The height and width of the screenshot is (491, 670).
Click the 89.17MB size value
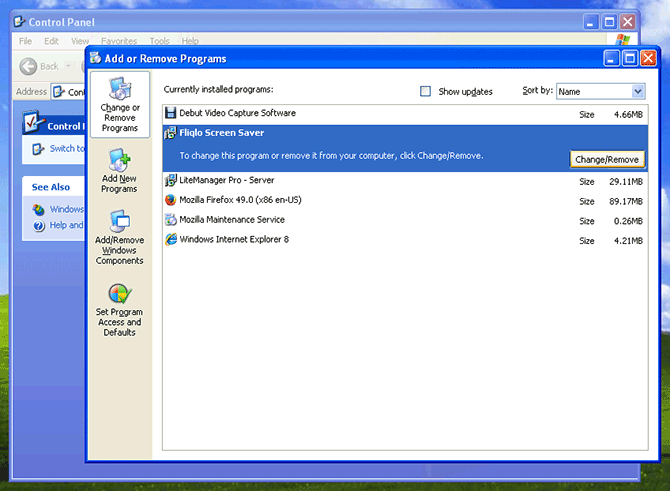(x=626, y=201)
